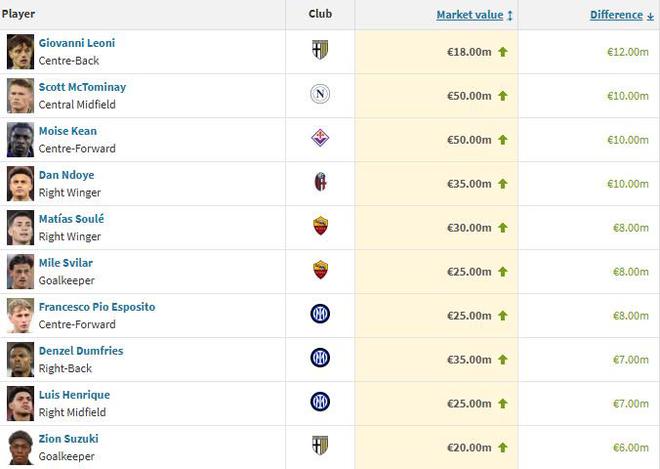Click Parma crest in Zion Suzuki row
660x469 pixels.
320,446
